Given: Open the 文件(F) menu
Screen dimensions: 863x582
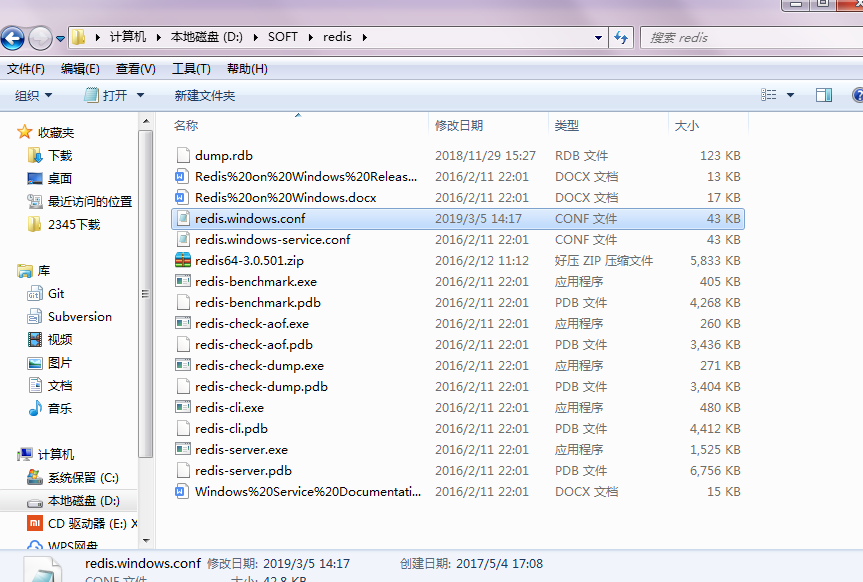Looking at the screenshot, I should (x=25, y=69).
